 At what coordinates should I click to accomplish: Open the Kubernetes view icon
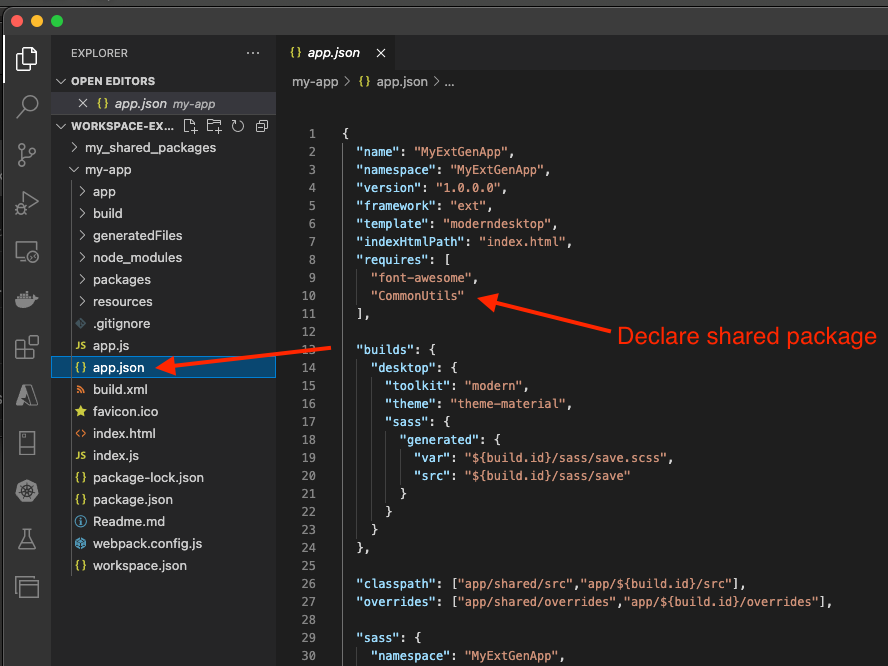[26, 492]
